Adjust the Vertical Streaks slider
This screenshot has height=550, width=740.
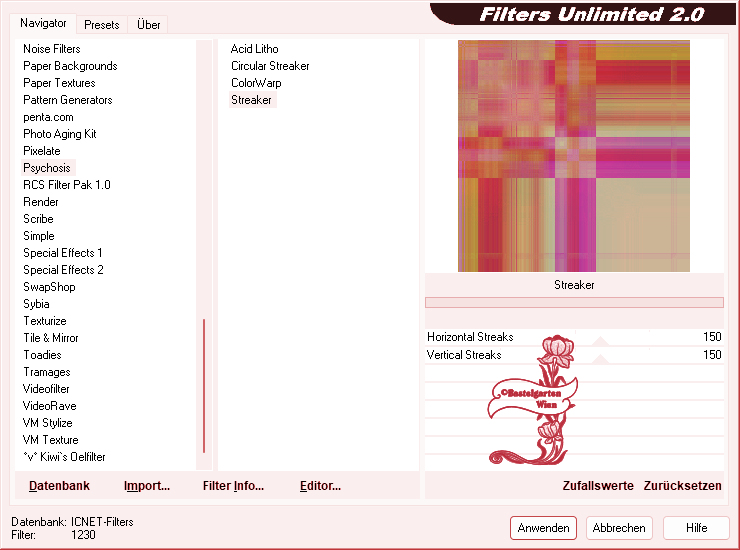click(600, 358)
